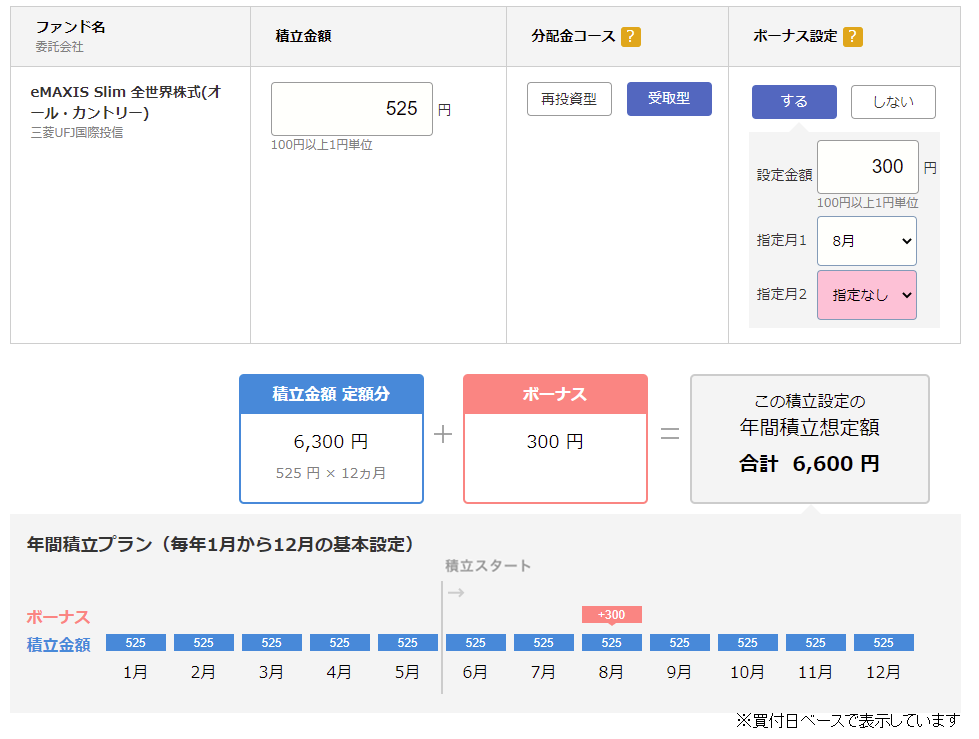
Task: Click the pink ボーナス card header
Action: [x=555, y=394]
